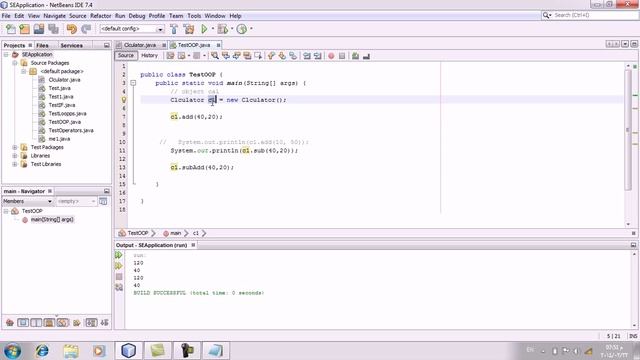Toggle Sort by Name in Navigator bottom bar
Screen dimensions: 640x360
(91, 323)
